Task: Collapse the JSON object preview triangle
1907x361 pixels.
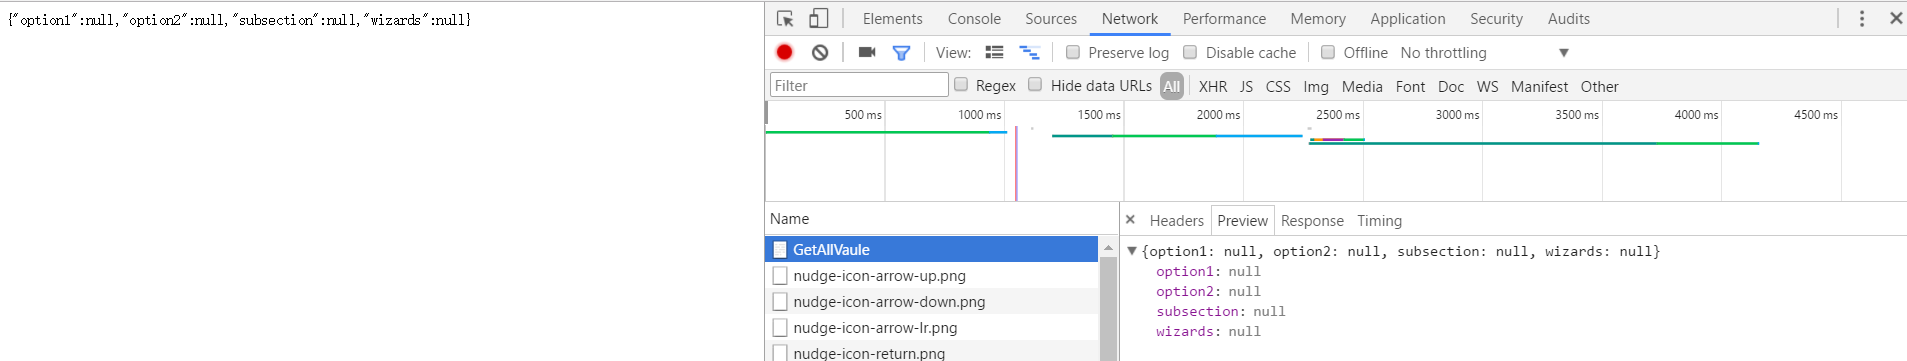Action: pyautogui.click(x=1132, y=251)
